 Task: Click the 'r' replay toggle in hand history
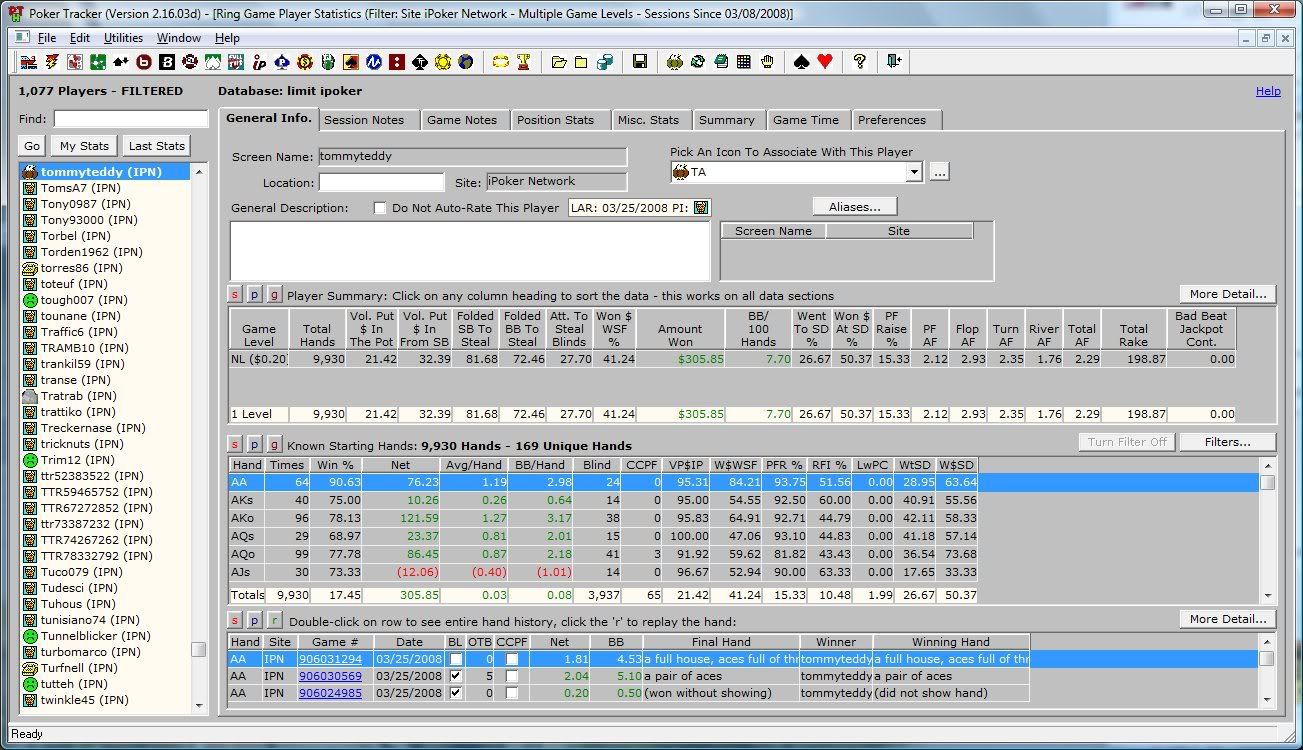274,619
